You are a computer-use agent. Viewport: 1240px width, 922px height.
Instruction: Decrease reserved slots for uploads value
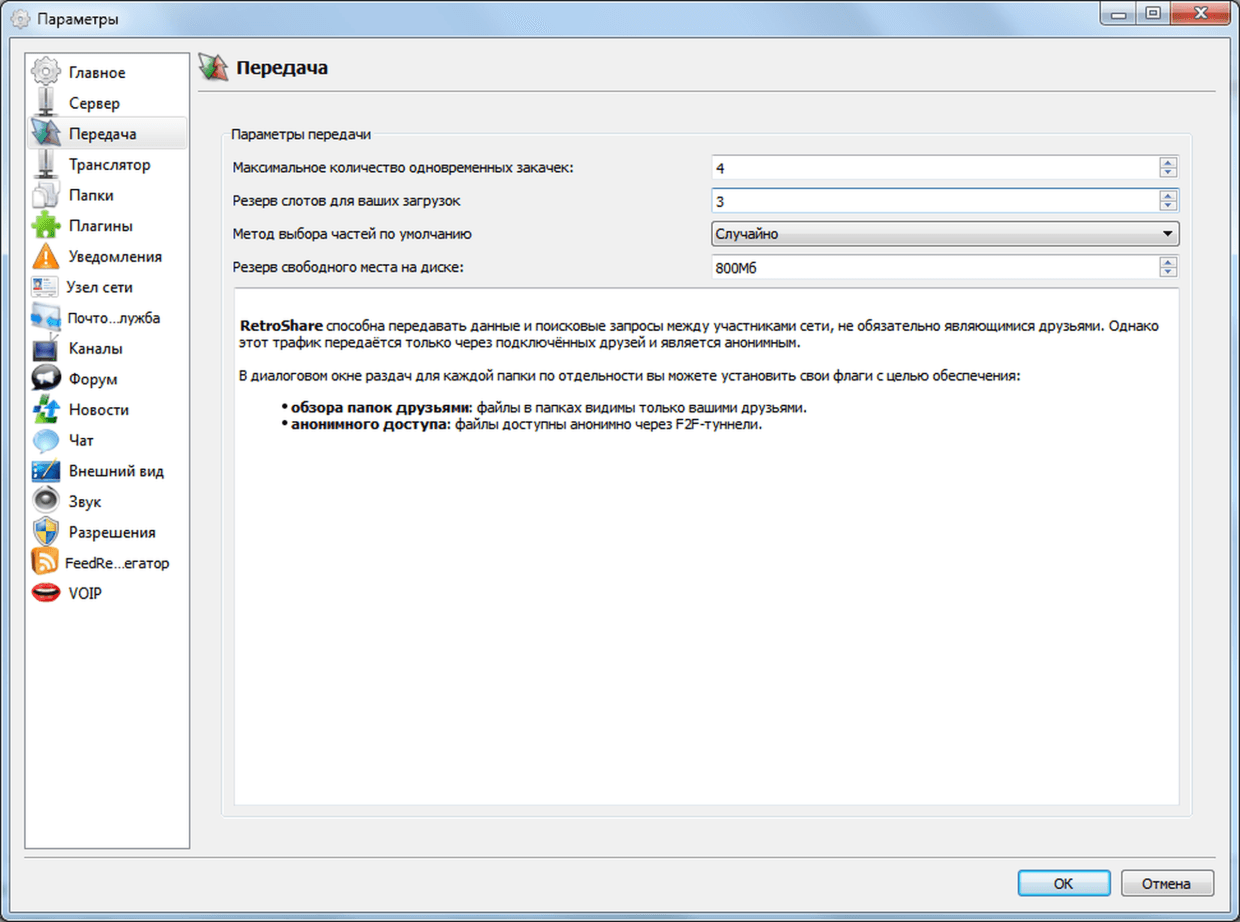(x=1168, y=206)
